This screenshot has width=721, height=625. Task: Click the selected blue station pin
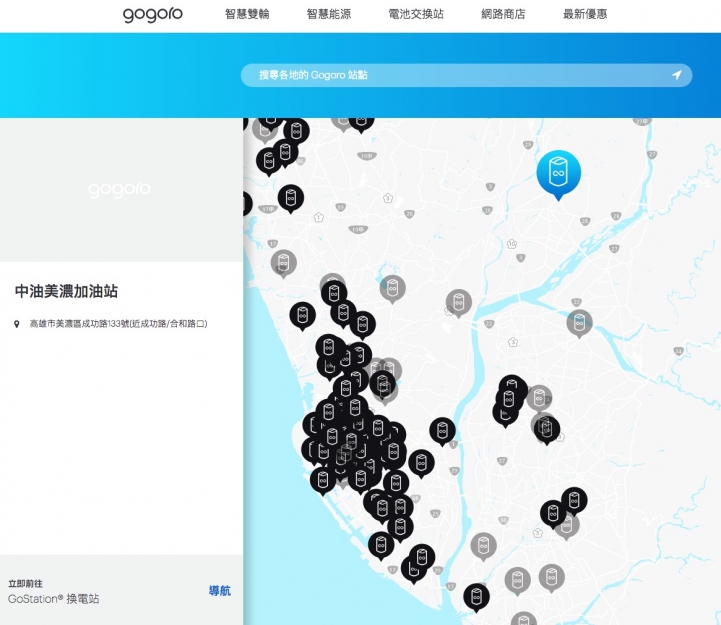(x=558, y=175)
